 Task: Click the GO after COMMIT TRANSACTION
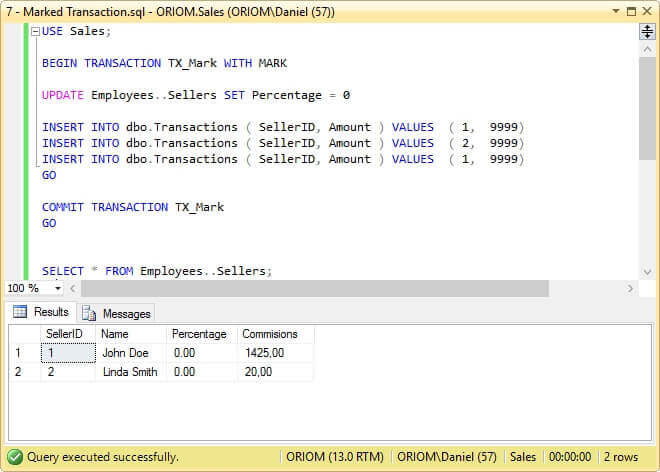tap(49, 223)
